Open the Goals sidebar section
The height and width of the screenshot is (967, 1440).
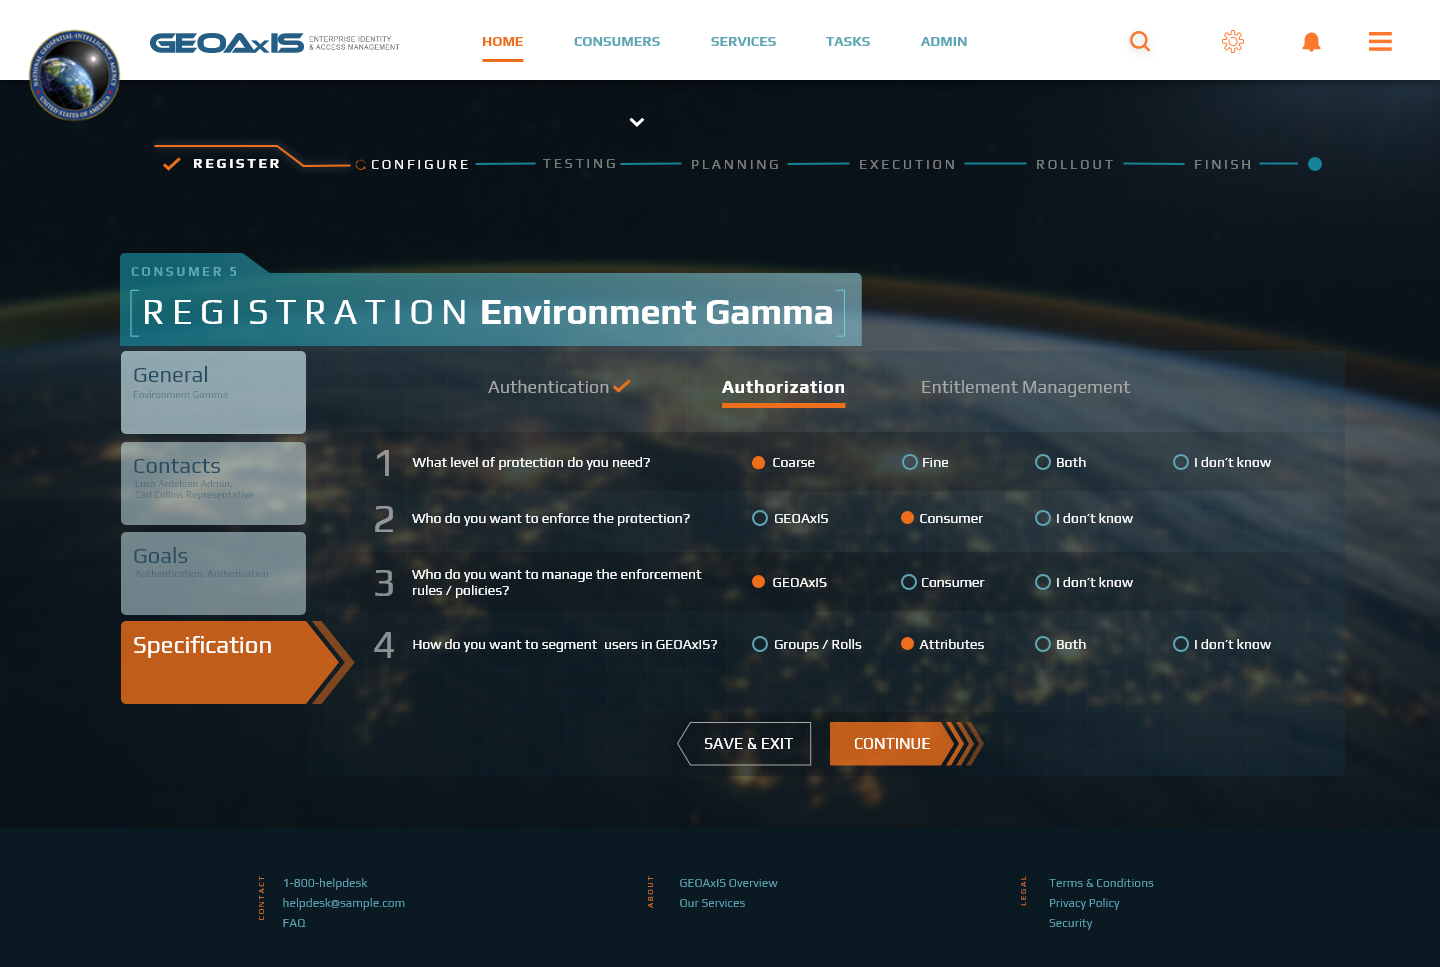coord(213,573)
